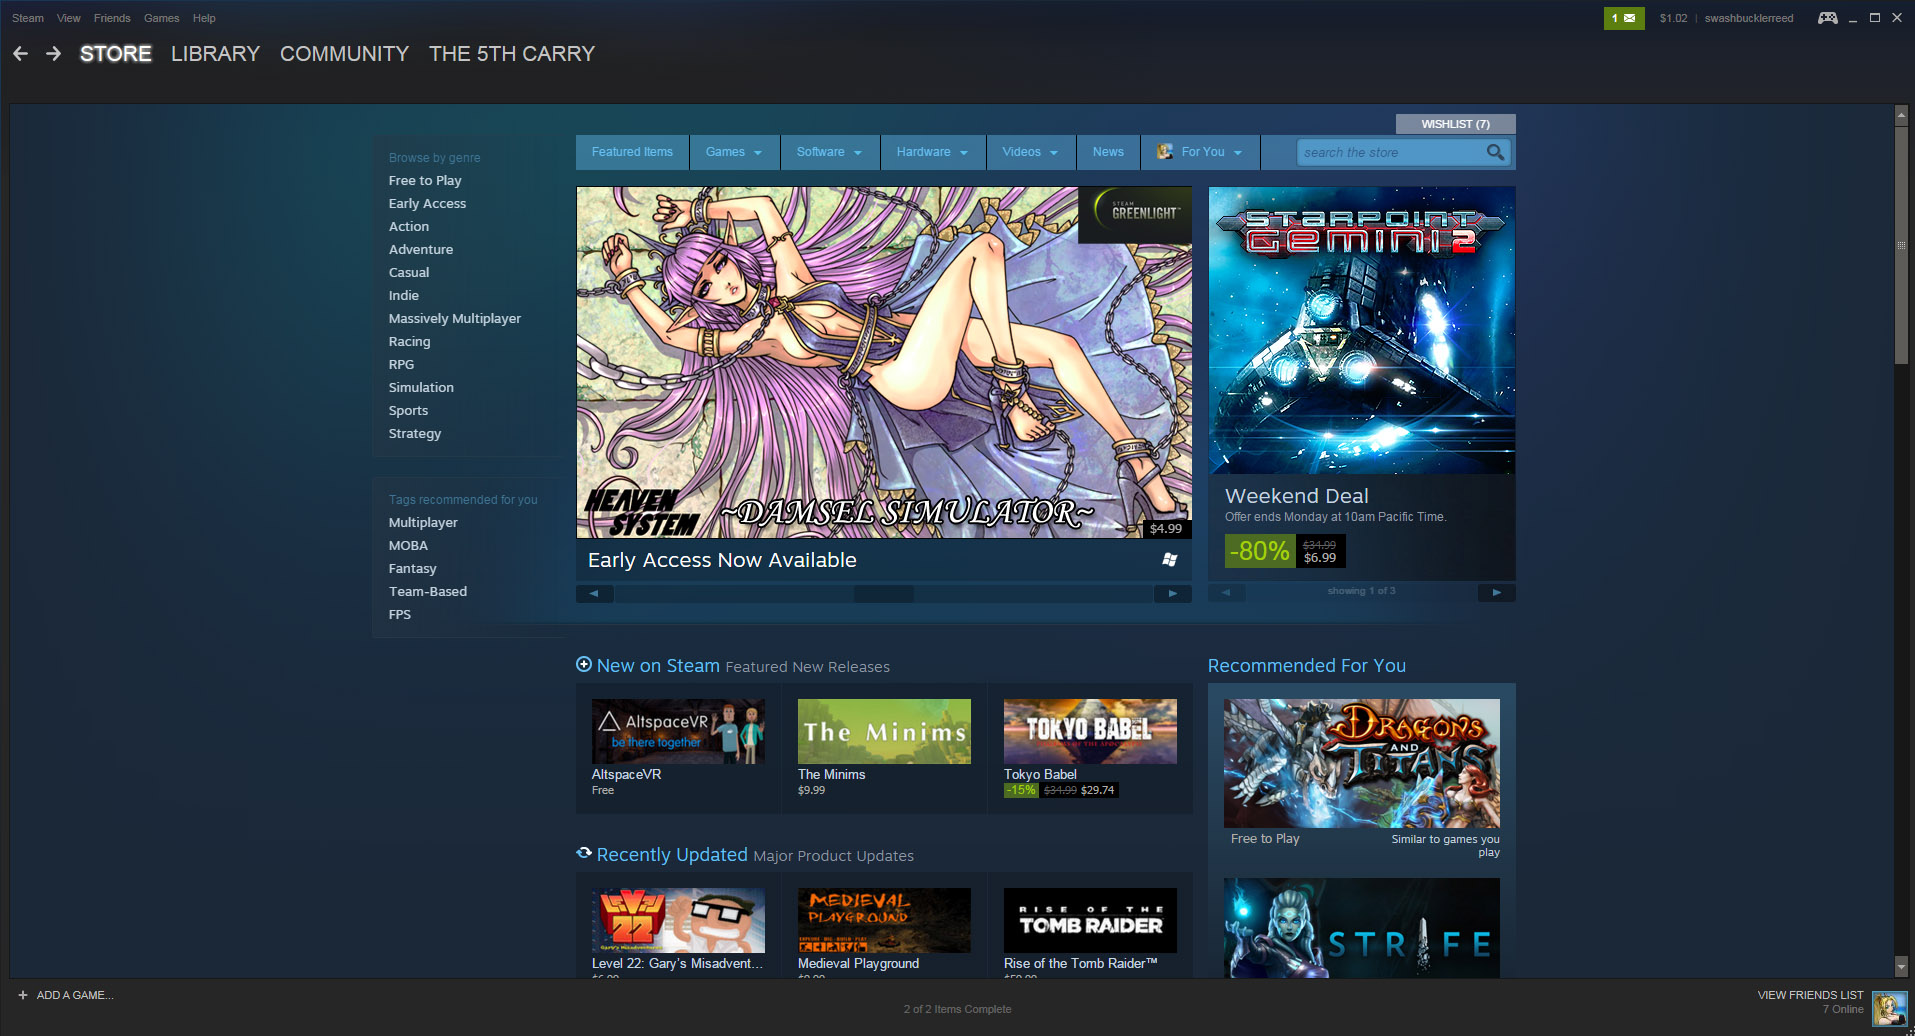
Task: Click the Recommended For You heading
Action: (x=1307, y=666)
